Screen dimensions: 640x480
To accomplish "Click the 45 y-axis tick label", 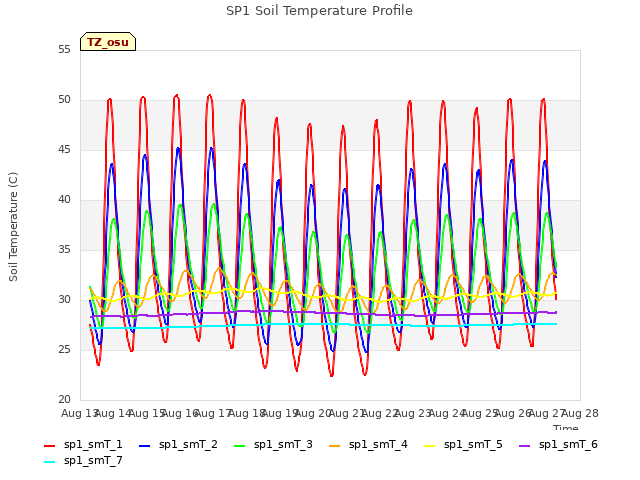I will pyautogui.click(x=64, y=150).
